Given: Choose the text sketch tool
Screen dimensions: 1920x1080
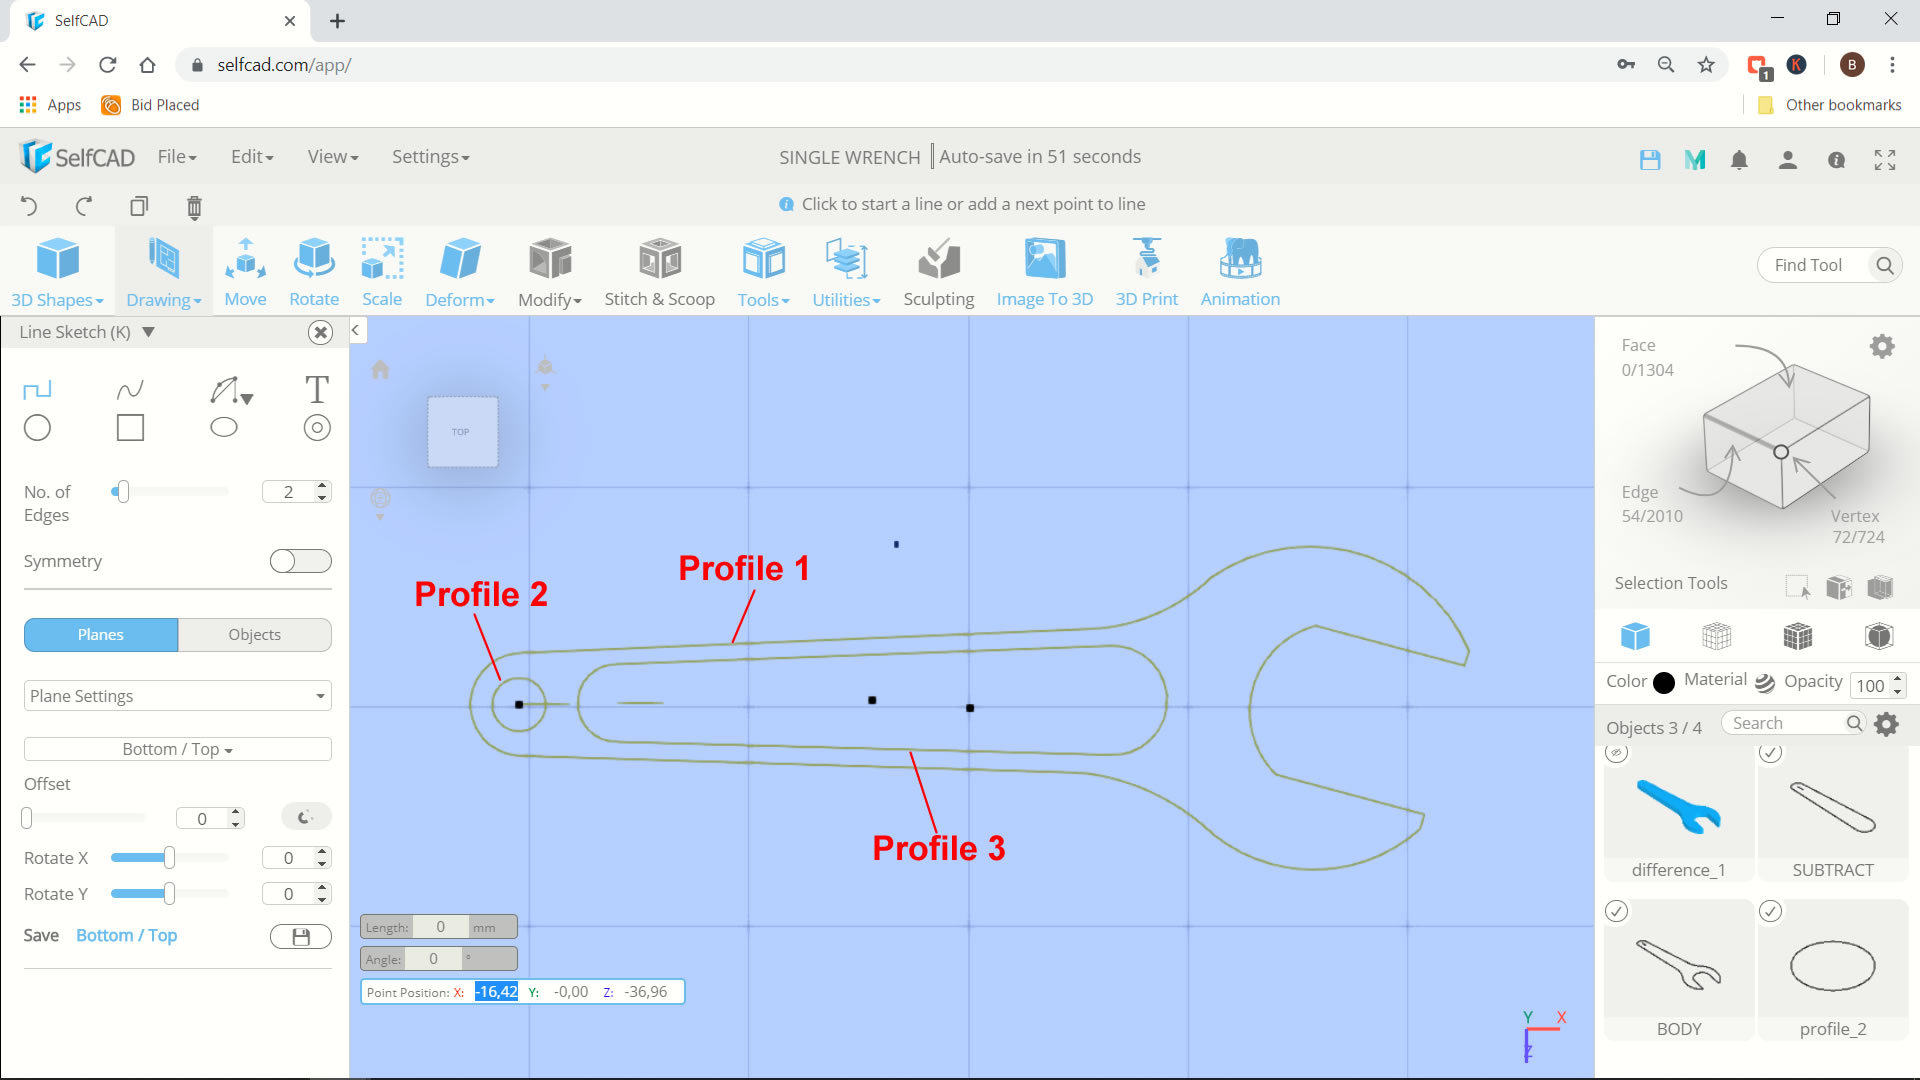Looking at the screenshot, I should point(317,389).
